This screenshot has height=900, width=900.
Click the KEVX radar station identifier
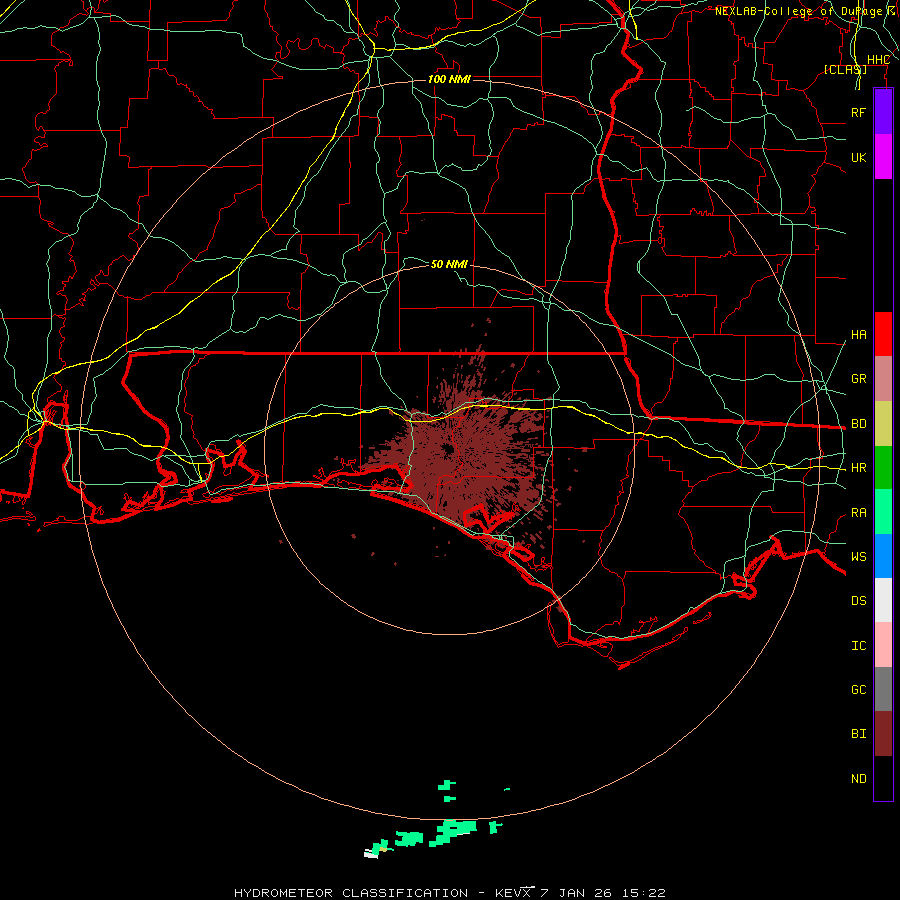pos(513,893)
